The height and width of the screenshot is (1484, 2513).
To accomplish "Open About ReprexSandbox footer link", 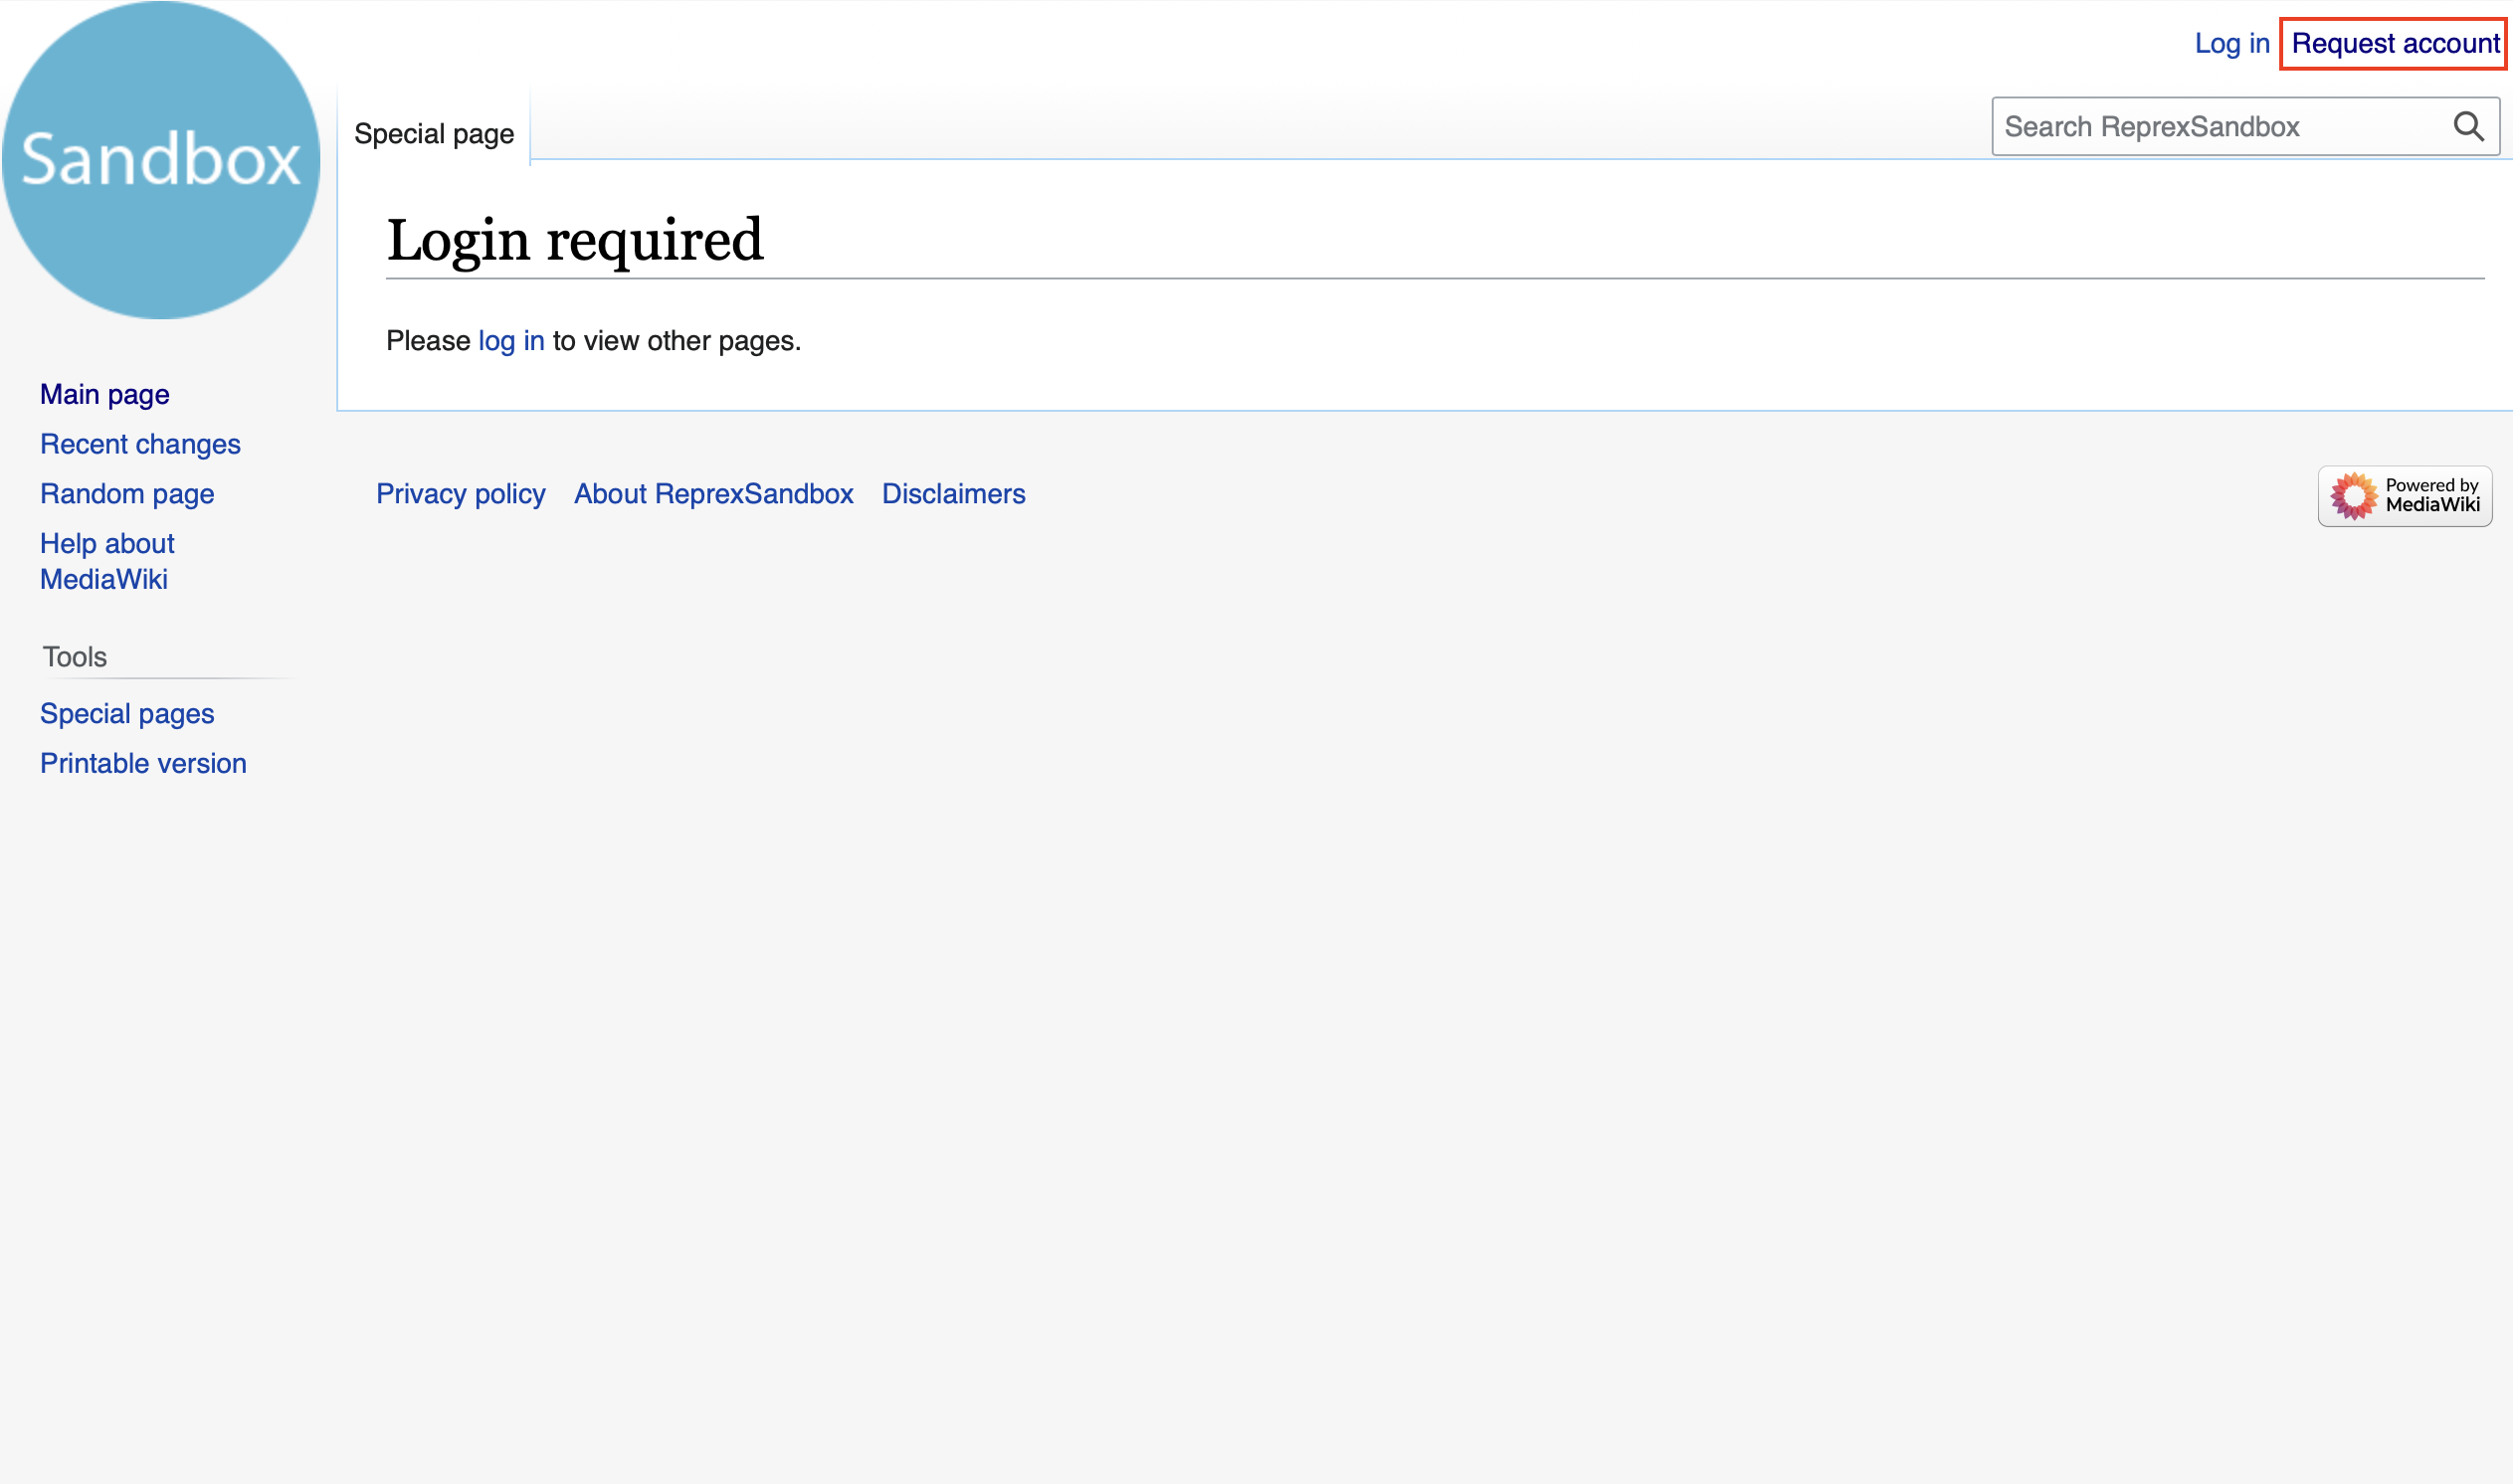I will click(713, 495).
